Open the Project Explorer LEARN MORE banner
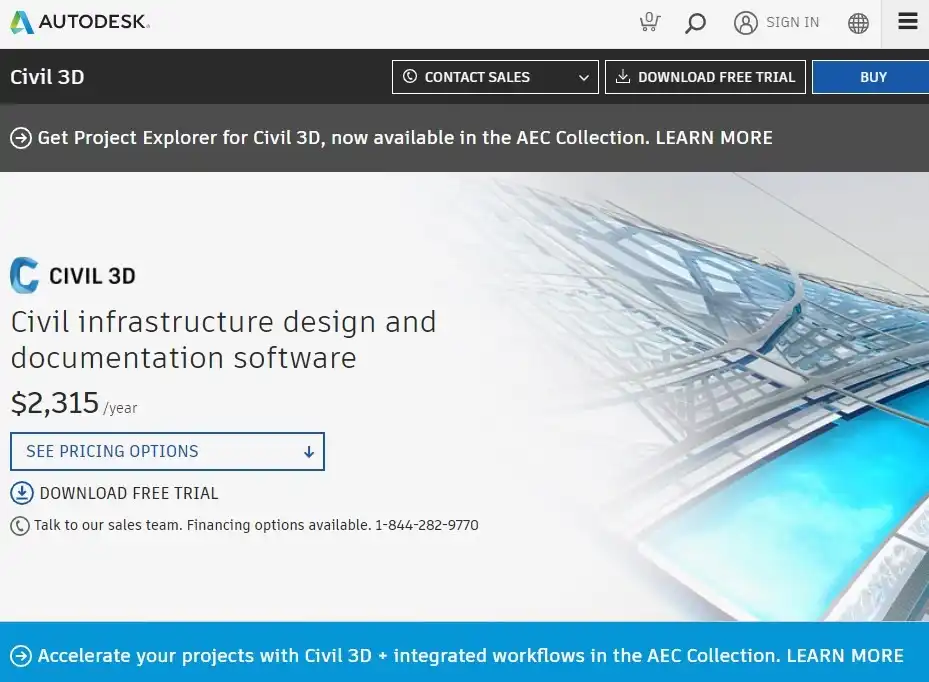This screenshot has height=682, width=929. point(405,137)
